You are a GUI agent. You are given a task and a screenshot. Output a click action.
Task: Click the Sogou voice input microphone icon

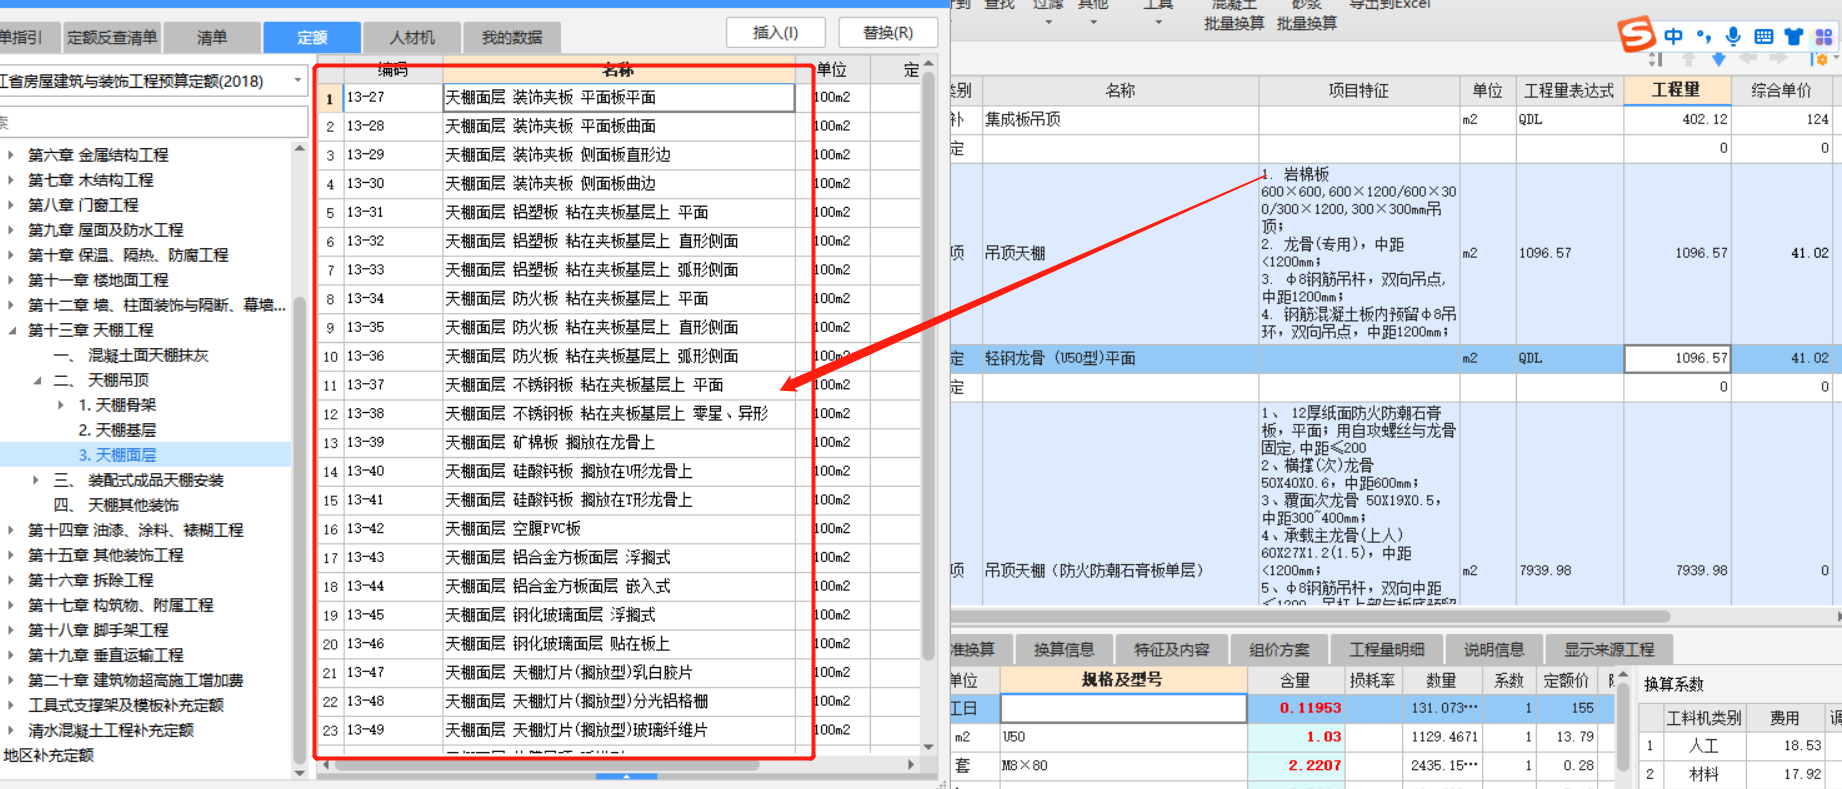(1733, 36)
